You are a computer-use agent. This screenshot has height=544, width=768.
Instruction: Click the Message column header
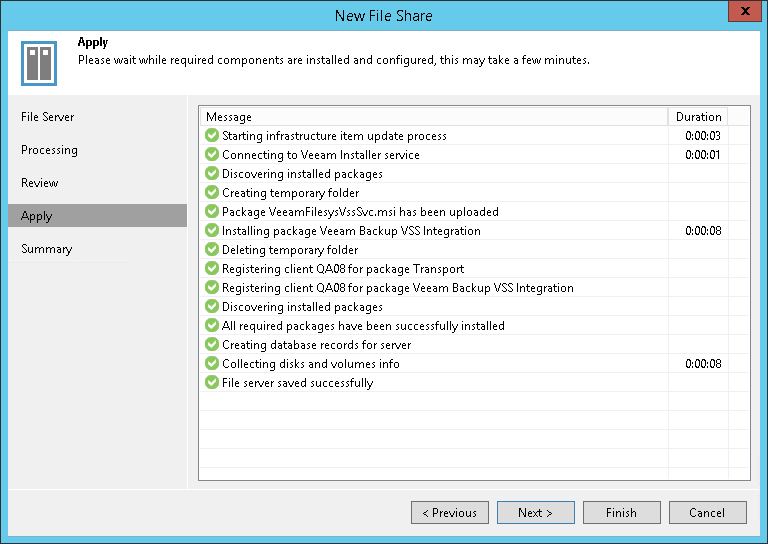click(433, 117)
